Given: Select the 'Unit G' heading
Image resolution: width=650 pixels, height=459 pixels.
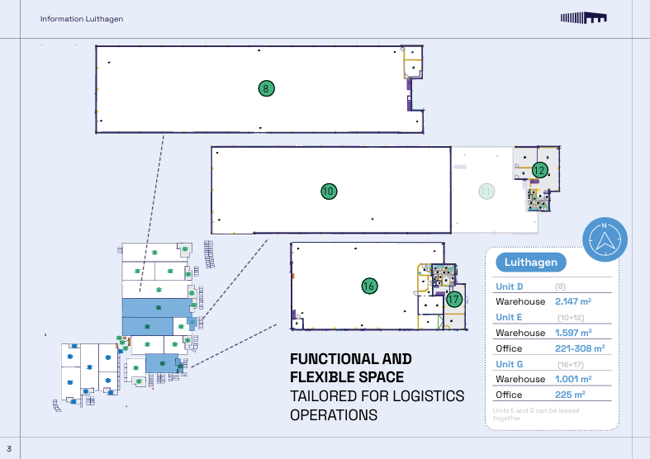Looking at the screenshot, I should pos(509,364).
